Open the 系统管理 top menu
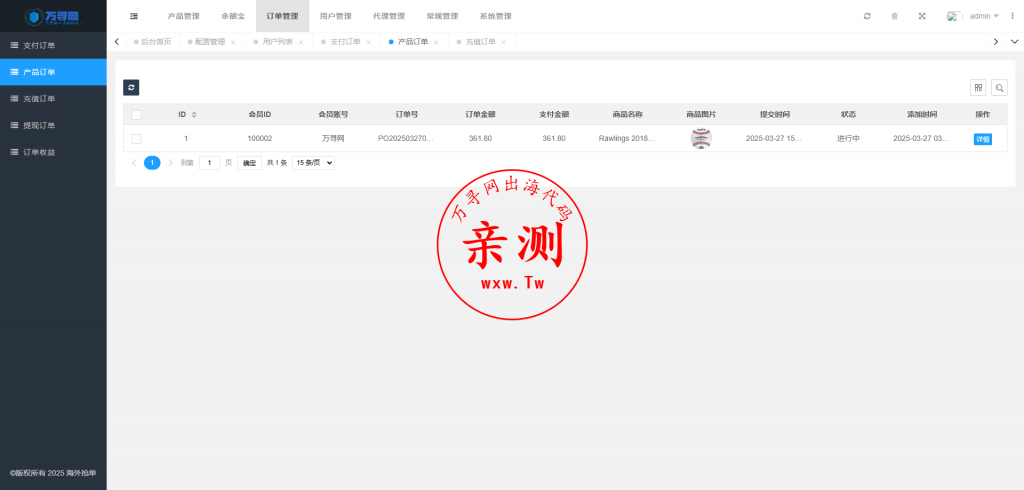 tap(496, 16)
